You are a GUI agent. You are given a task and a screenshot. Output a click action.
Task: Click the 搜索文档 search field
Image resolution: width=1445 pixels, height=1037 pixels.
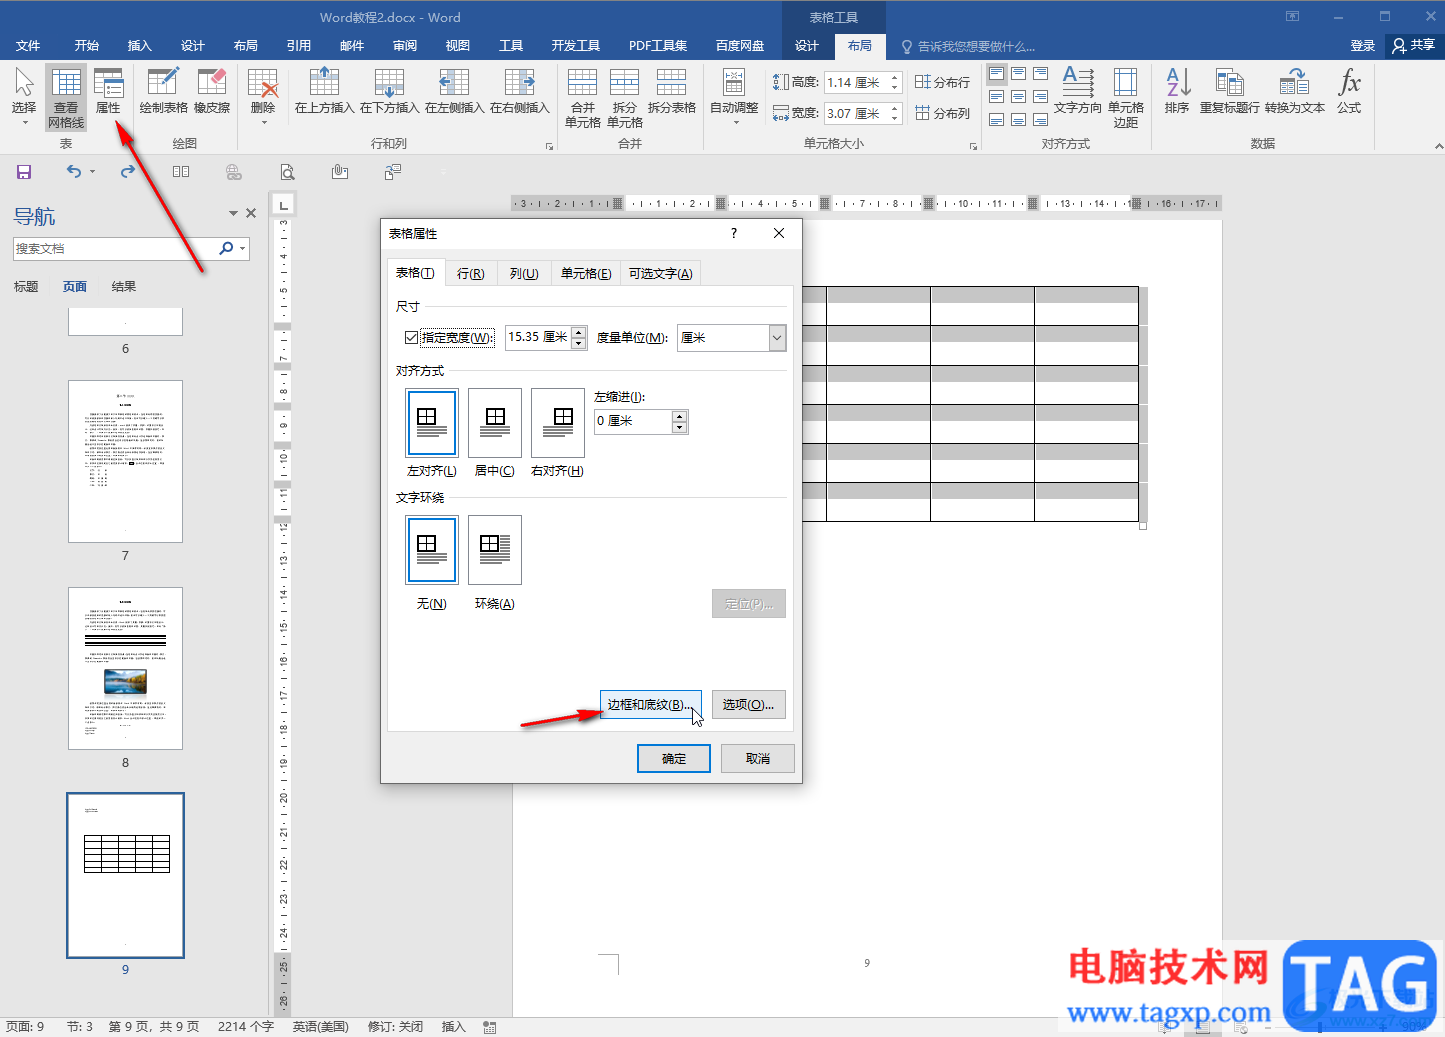pos(115,248)
